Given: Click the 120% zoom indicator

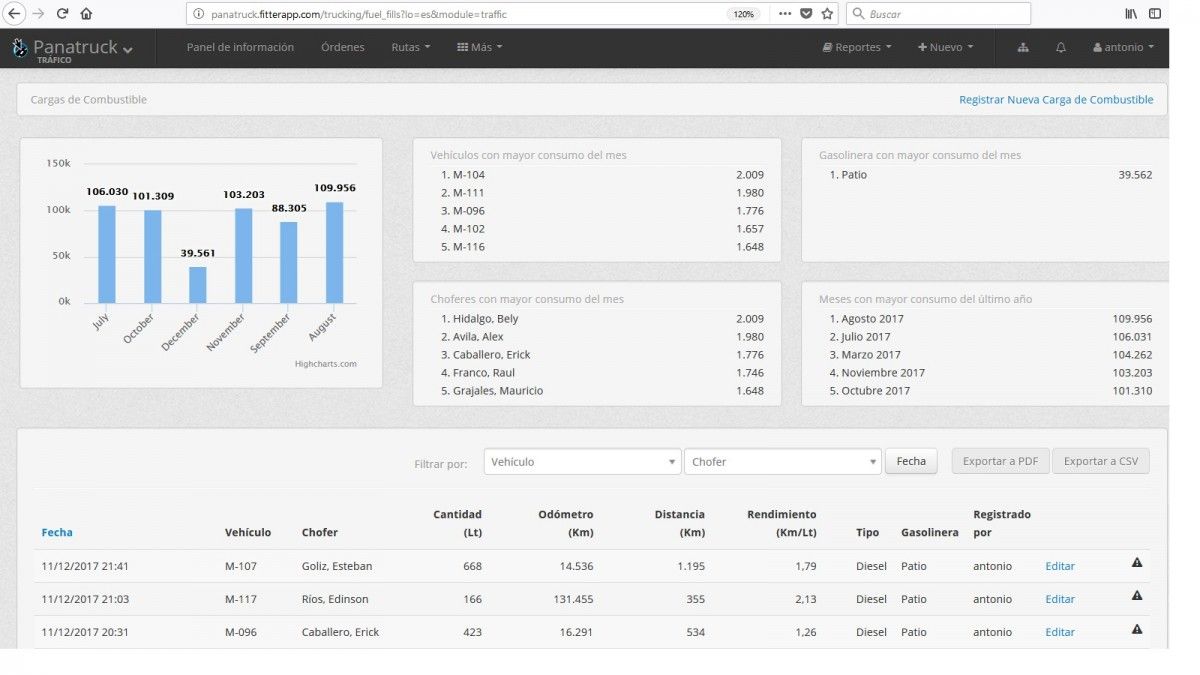Looking at the screenshot, I should [744, 14].
